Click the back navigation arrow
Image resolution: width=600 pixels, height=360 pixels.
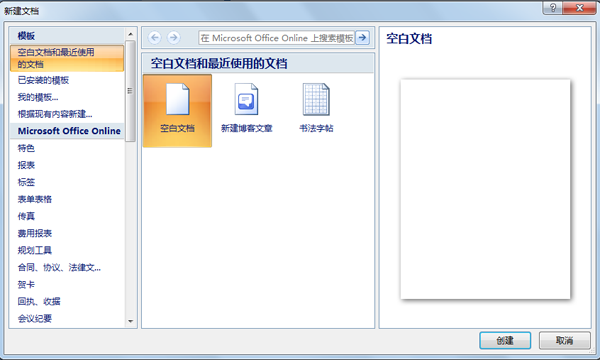coord(155,37)
